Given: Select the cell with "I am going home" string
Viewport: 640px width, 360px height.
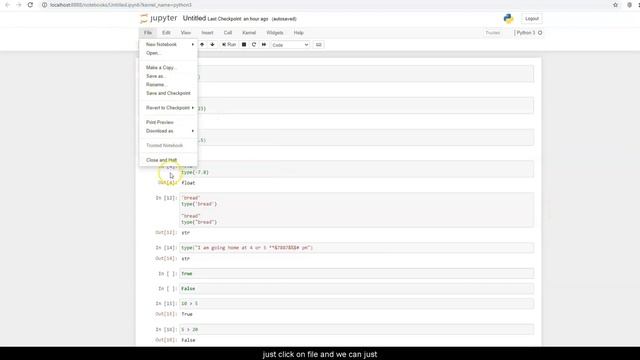Looking at the screenshot, I should pyautogui.click(x=356, y=248).
